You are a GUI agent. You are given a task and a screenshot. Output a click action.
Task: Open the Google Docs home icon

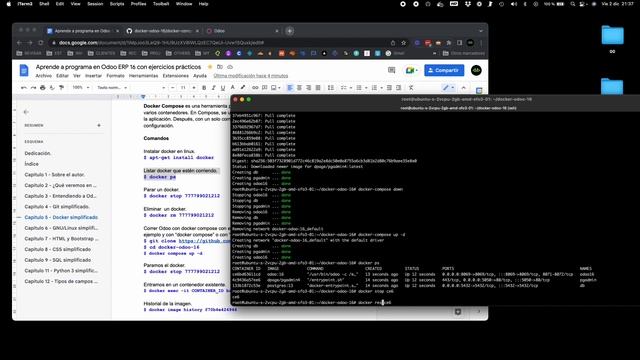pyautogui.click(x=24, y=70)
